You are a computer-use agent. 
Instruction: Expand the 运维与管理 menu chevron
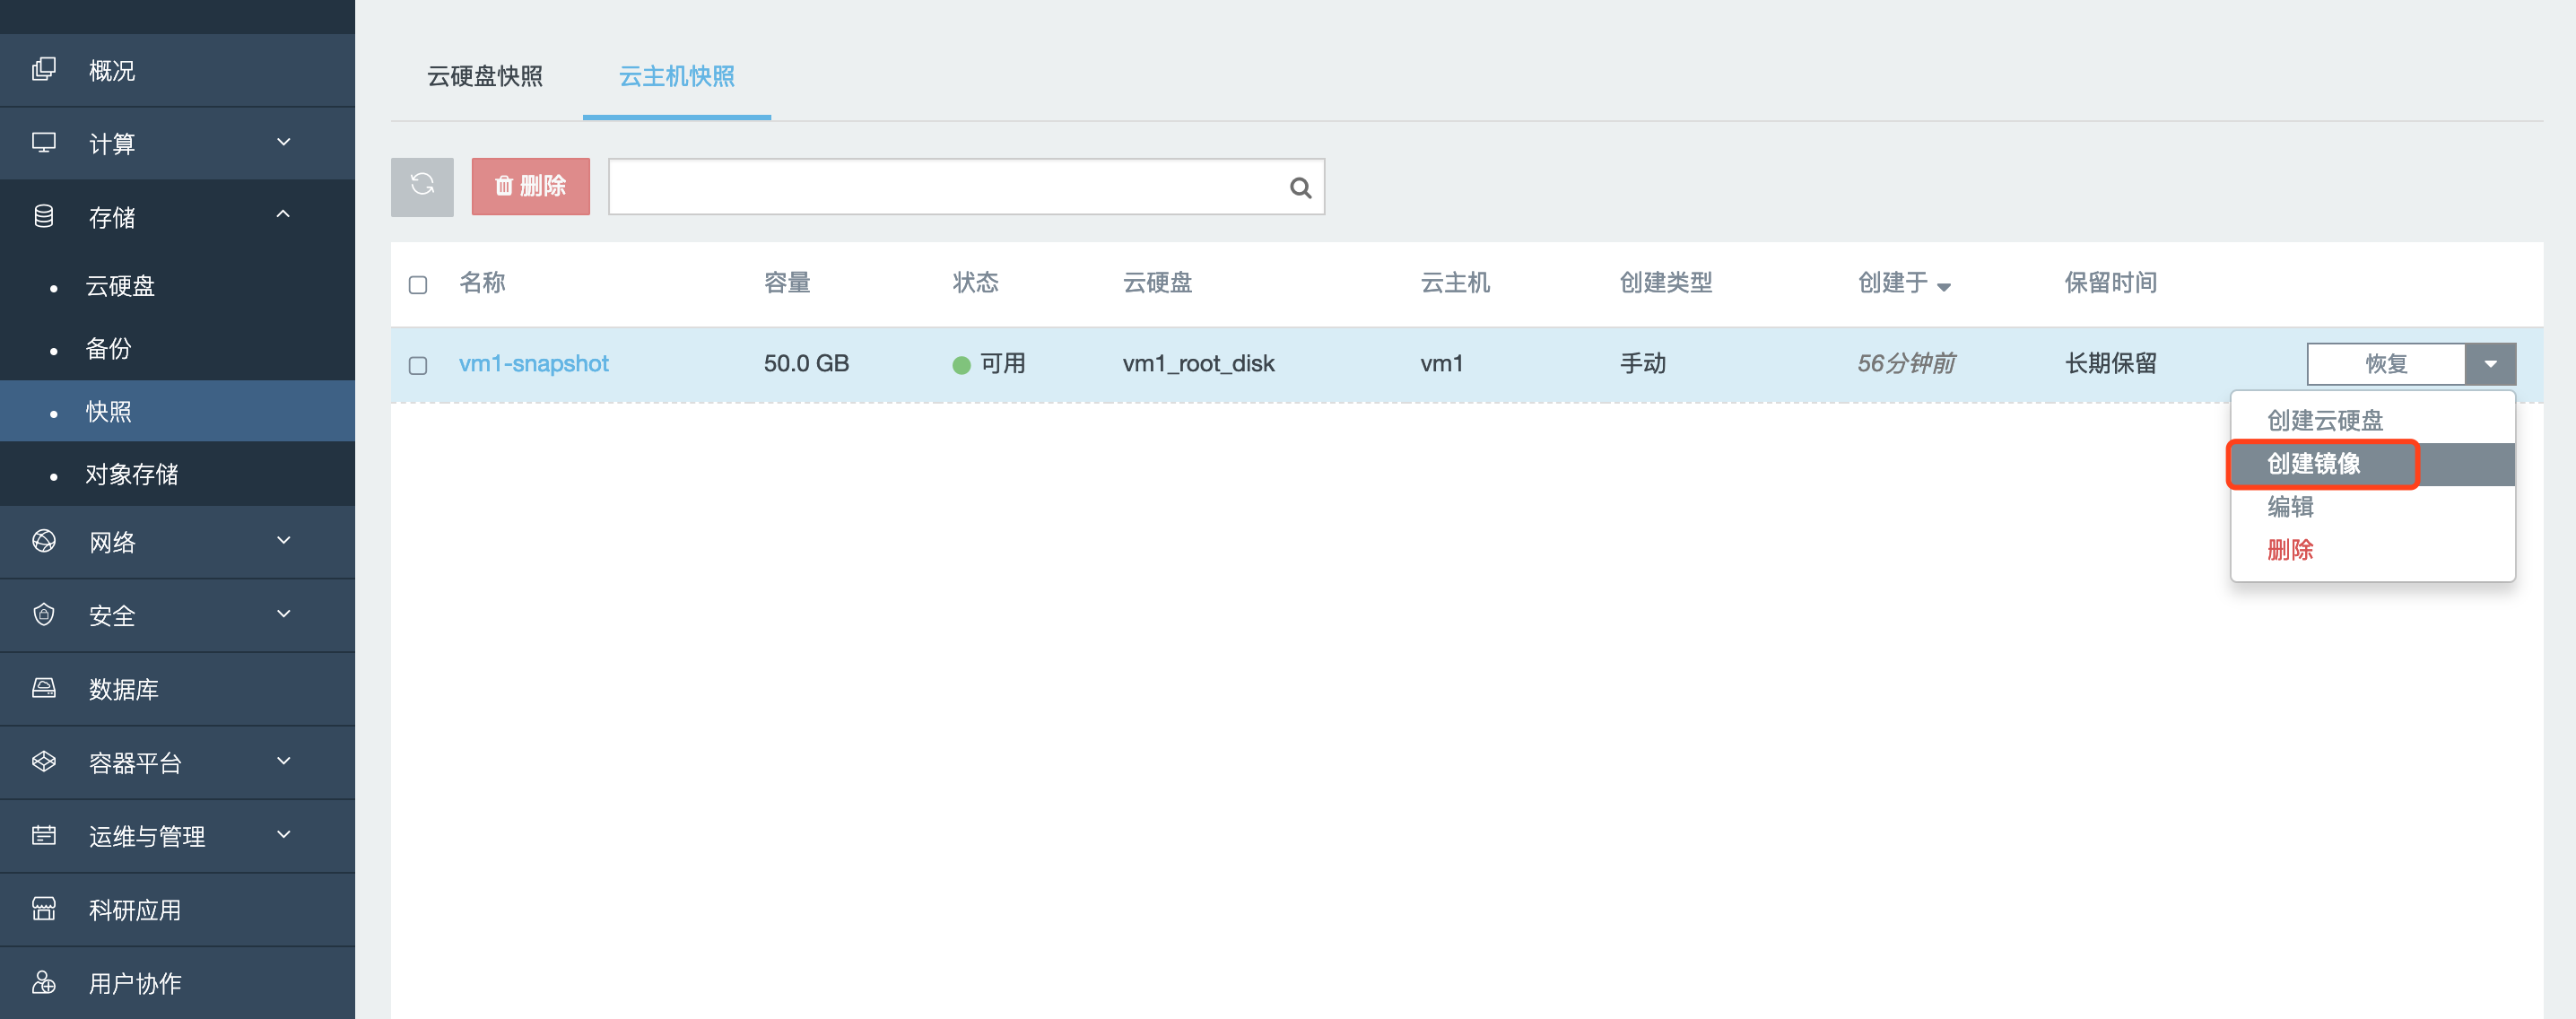(284, 834)
